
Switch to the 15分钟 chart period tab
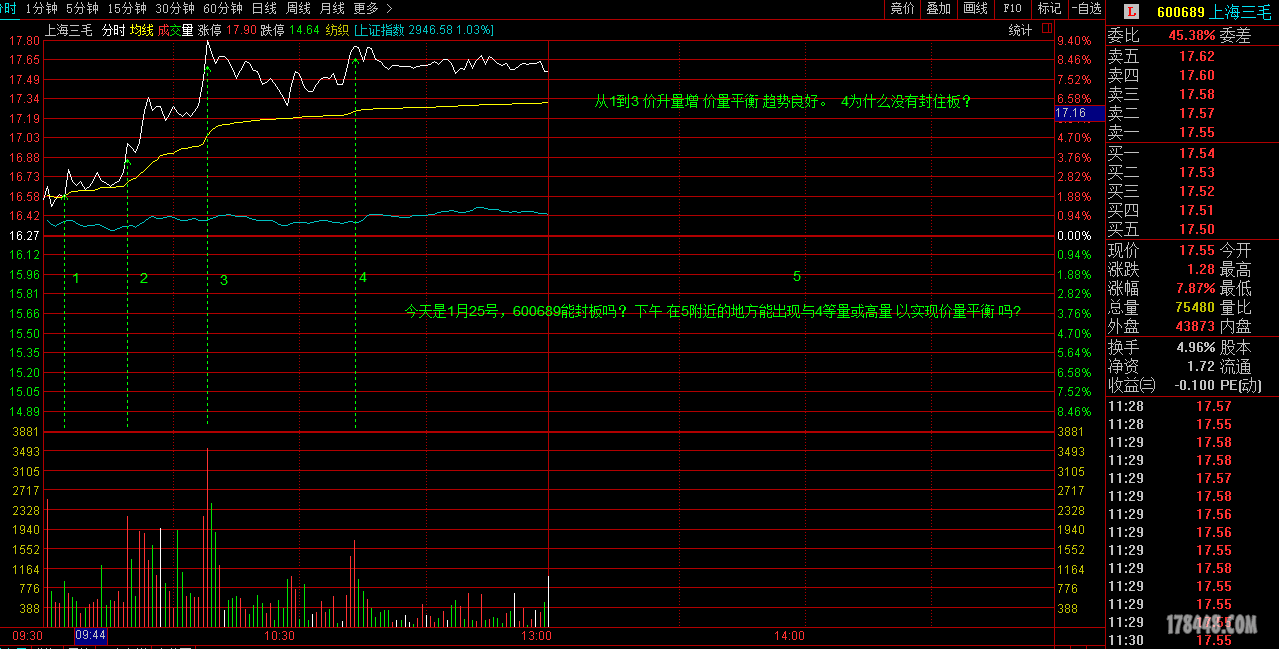127,8
